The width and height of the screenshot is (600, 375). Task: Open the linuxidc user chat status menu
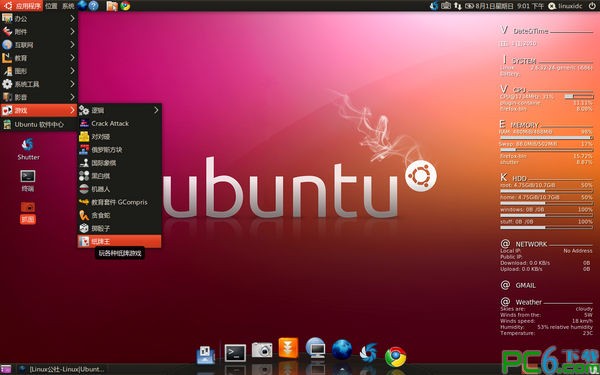[x=565, y=6]
